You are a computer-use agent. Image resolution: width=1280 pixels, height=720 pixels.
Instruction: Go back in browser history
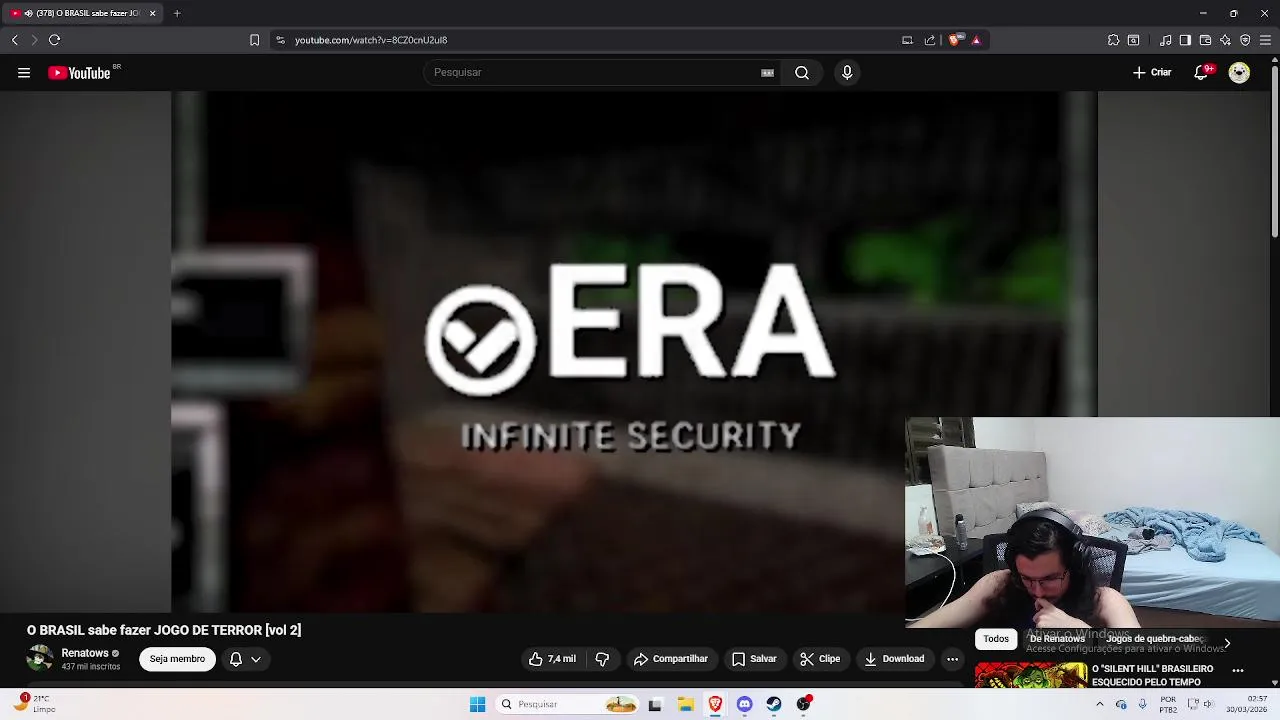click(15, 40)
